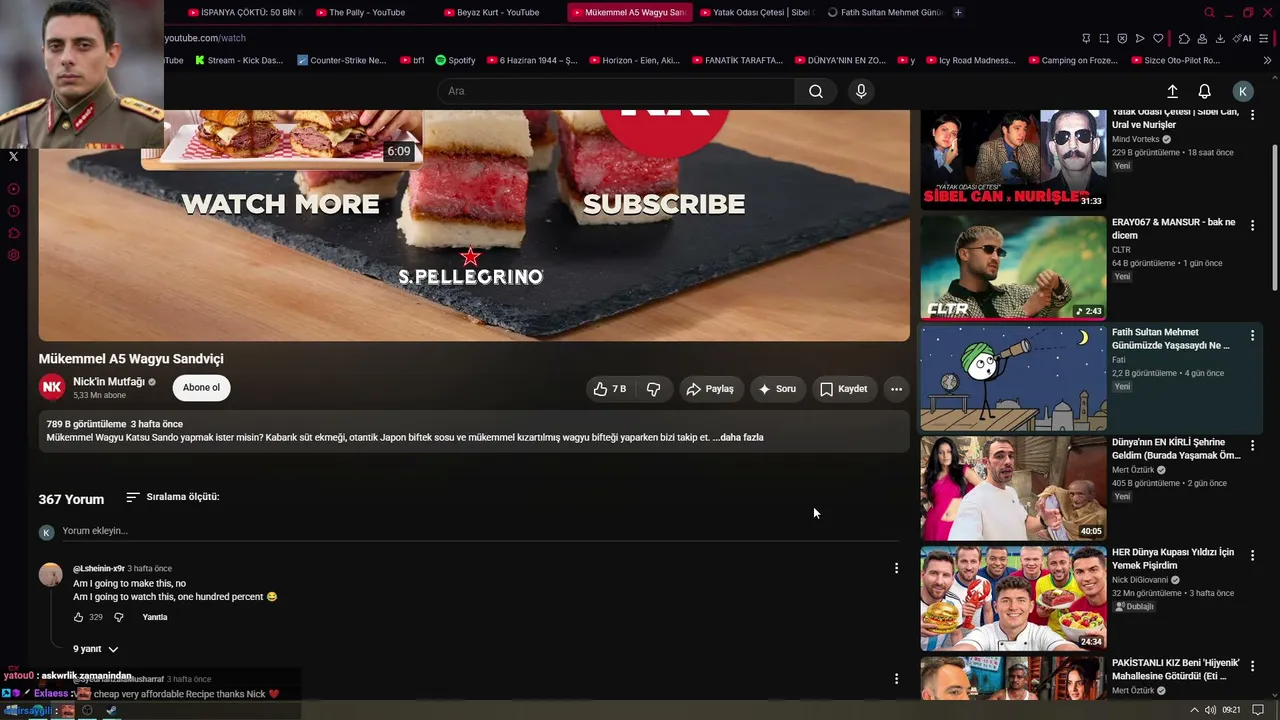
Task: Click "Yanıtla" to reply to the comment
Action: tap(155, 617)
